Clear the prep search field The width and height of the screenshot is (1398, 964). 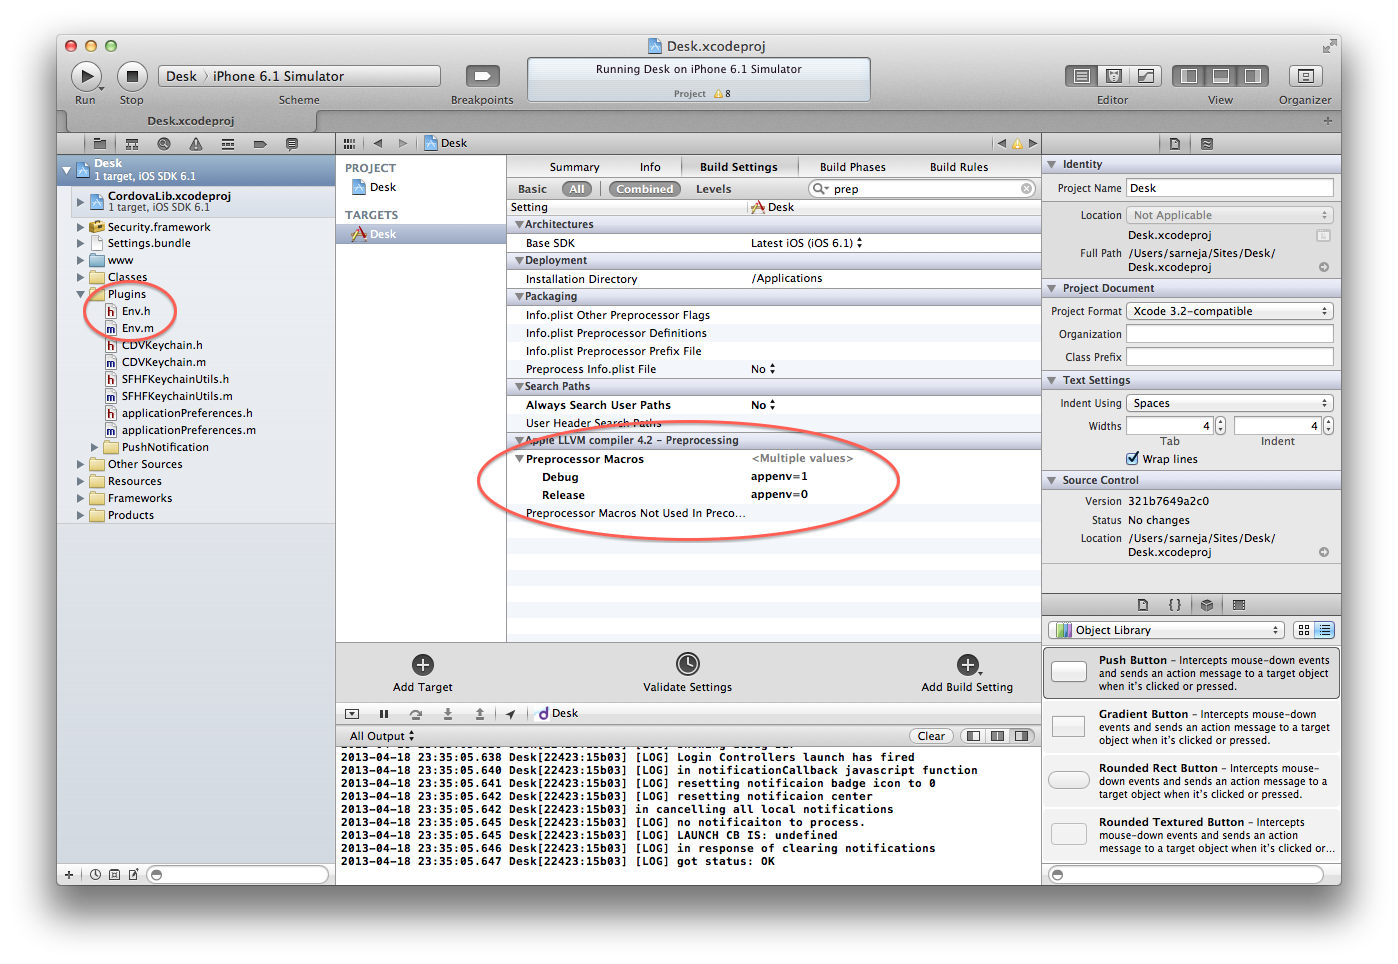pyautogui.click(x=1026, y=188)
